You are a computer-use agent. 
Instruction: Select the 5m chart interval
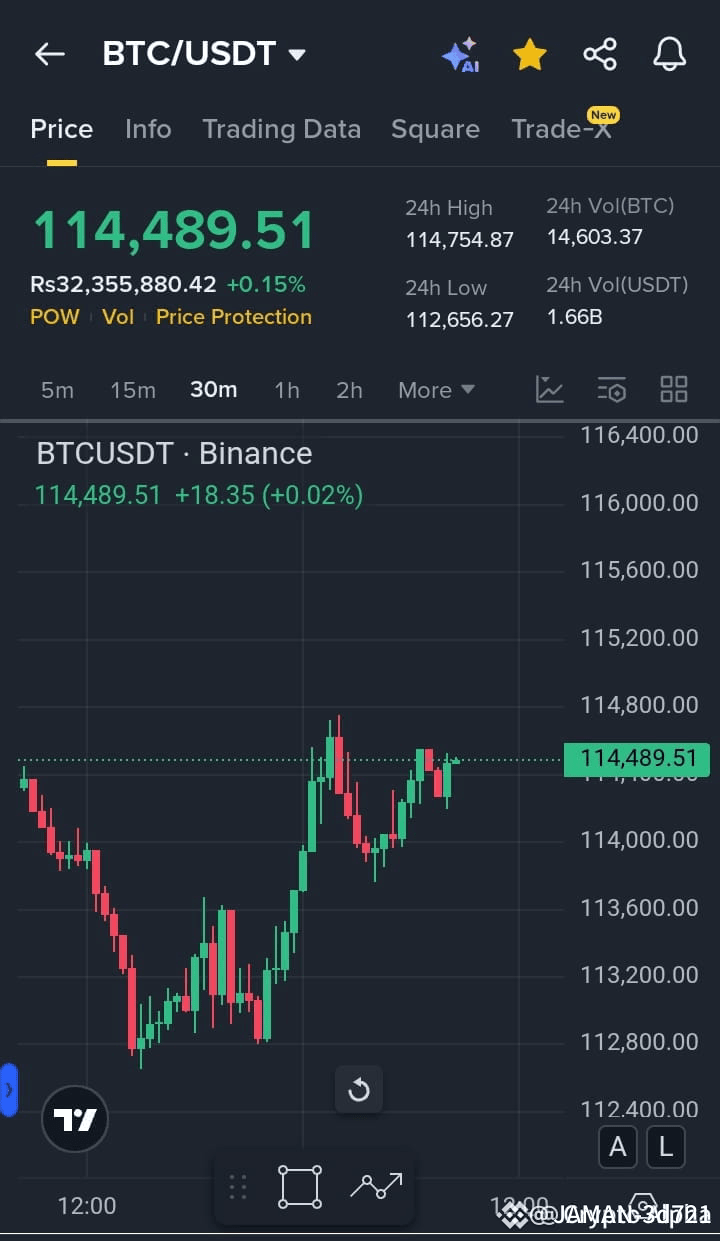point(57,390)
